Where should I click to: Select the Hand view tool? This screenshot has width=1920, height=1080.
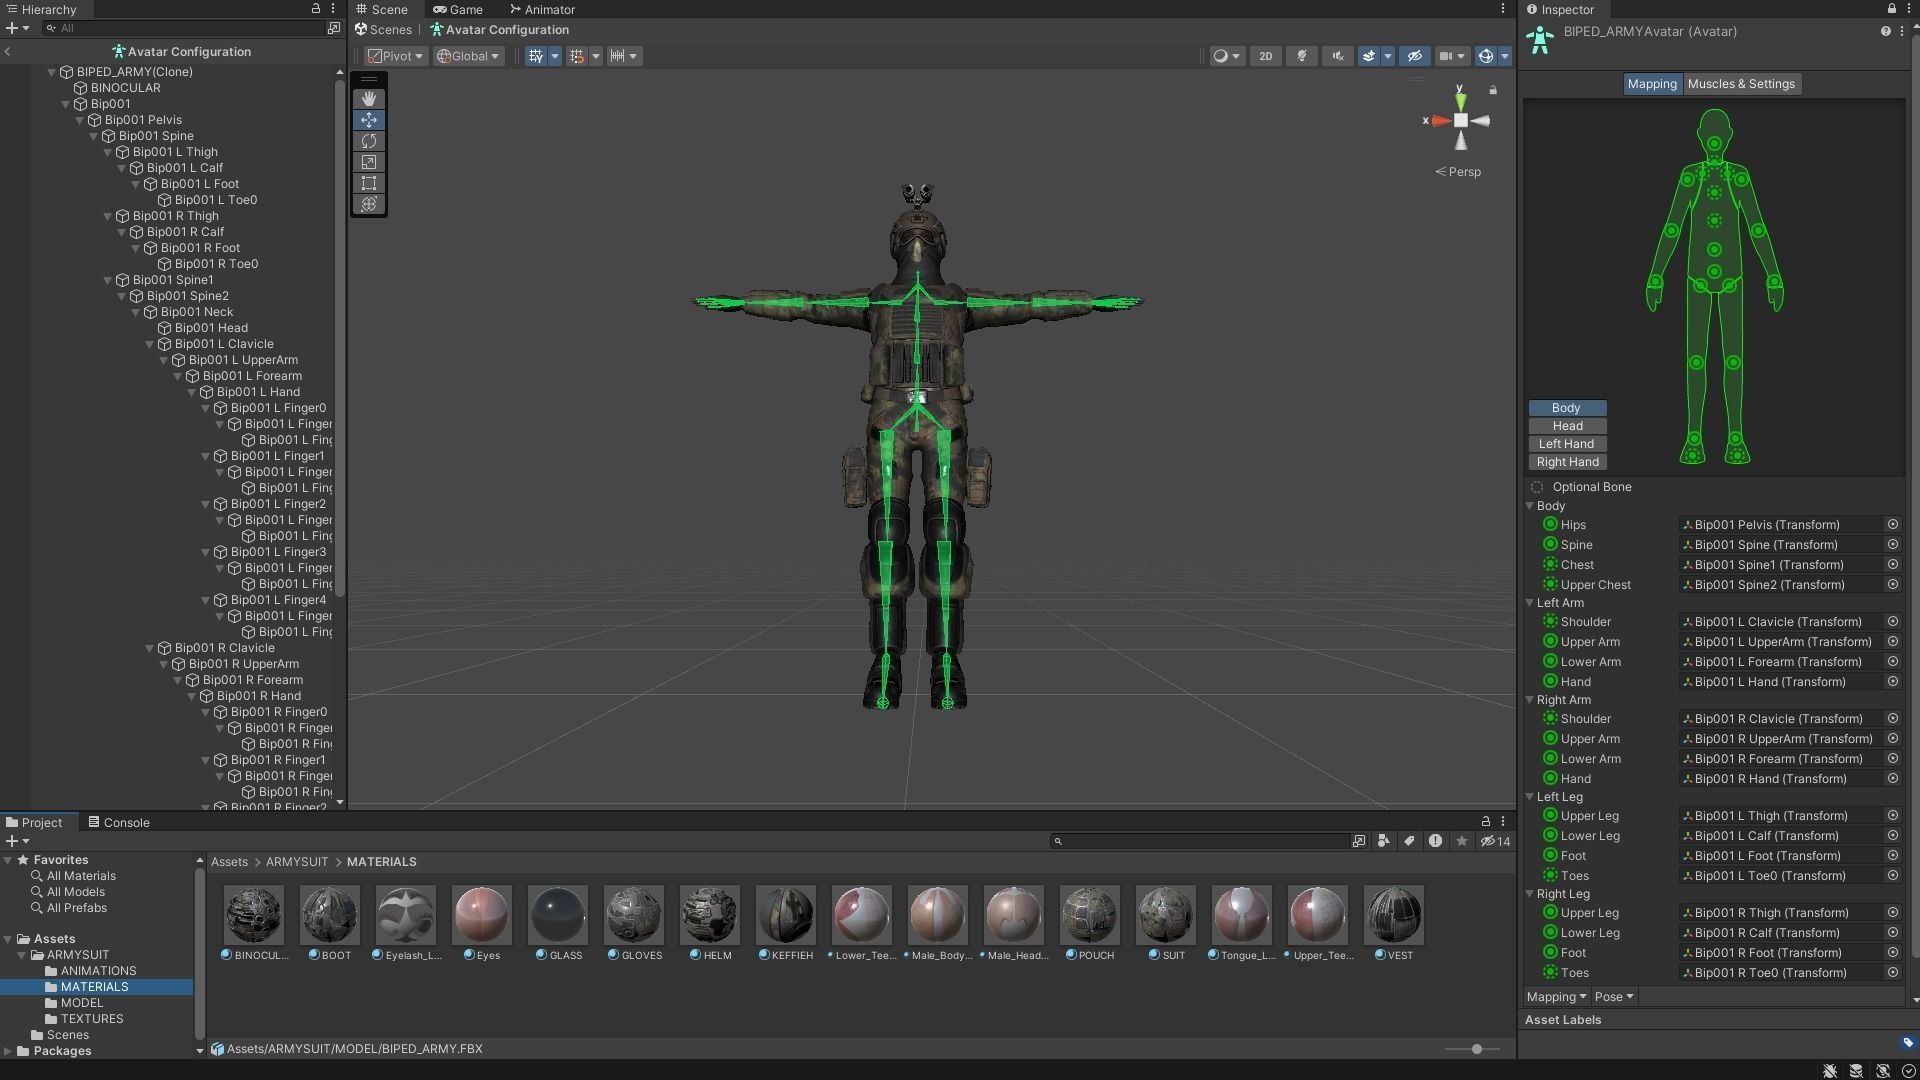coord(369,98)
